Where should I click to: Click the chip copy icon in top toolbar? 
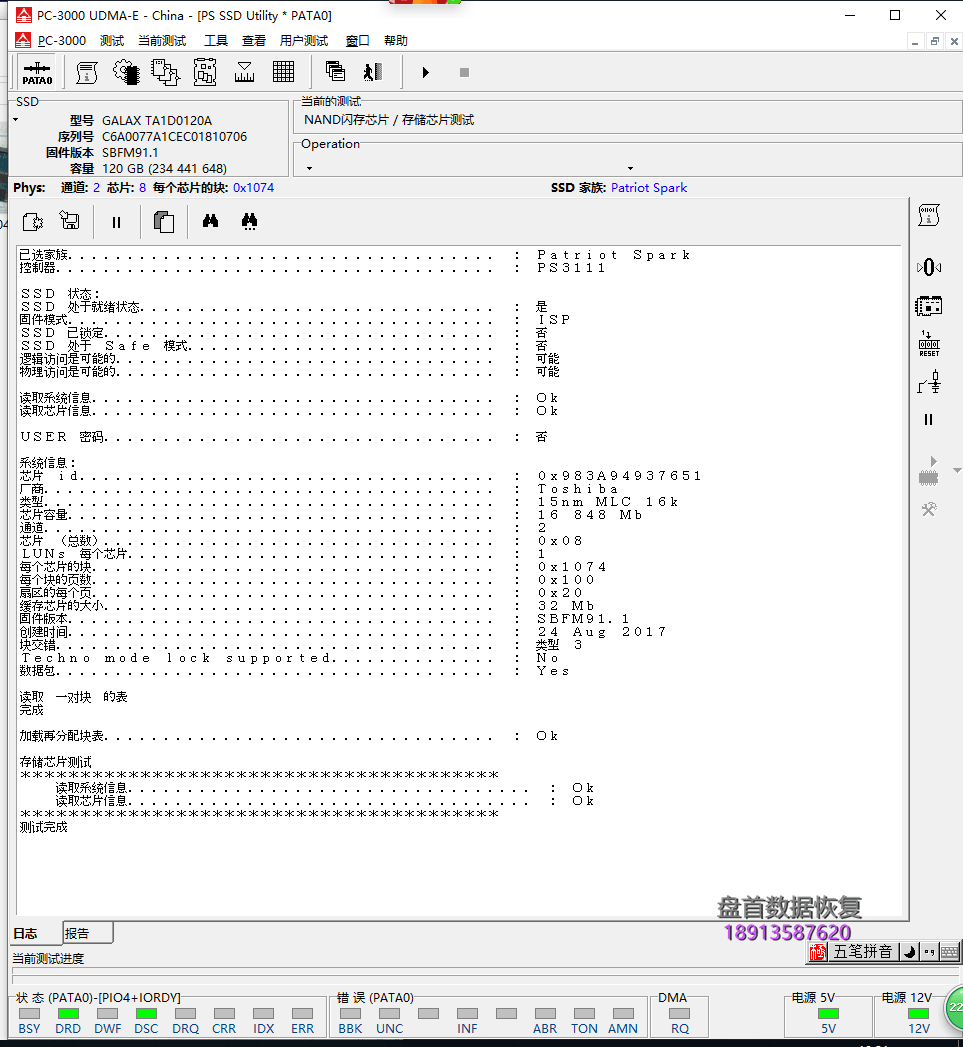(165, 72)
